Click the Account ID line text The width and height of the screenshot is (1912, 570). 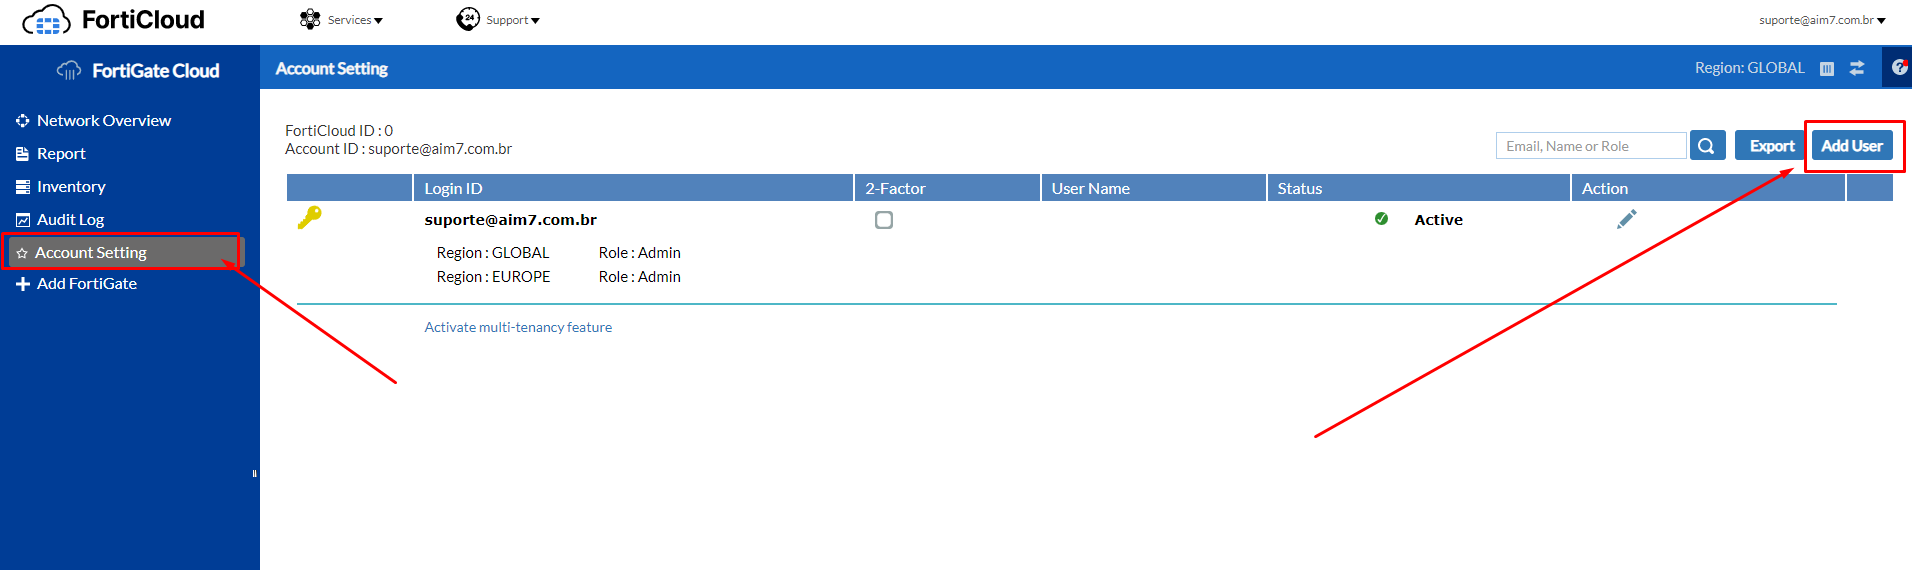398,149
